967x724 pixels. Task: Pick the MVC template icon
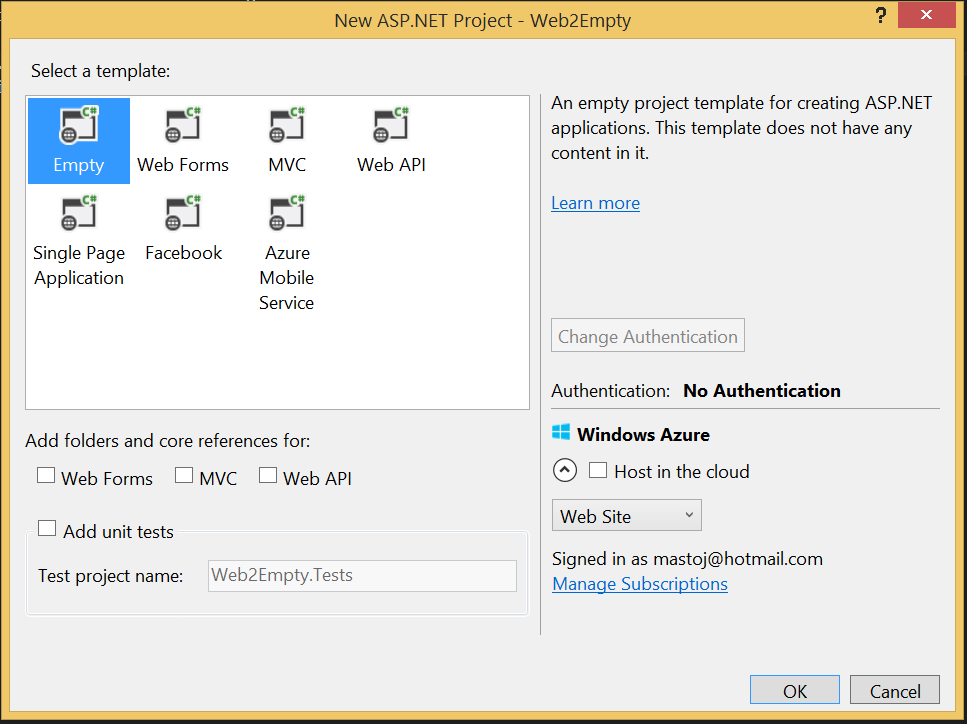287,125
